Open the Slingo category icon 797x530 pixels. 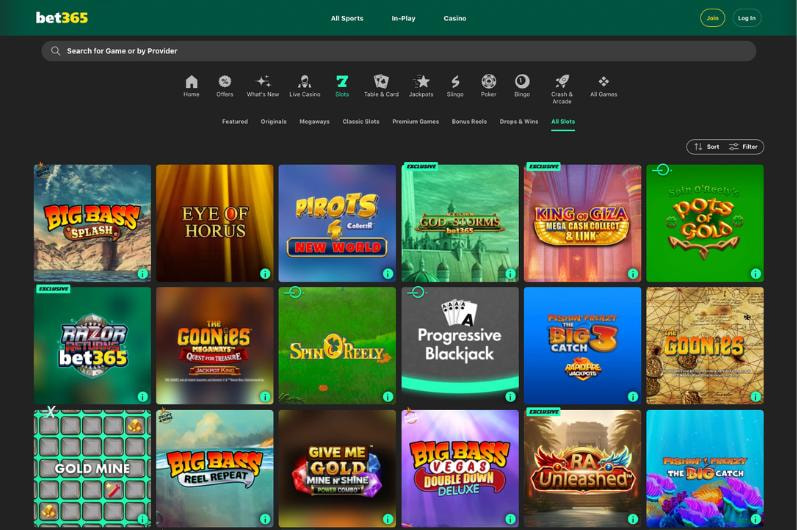point(455,85)
